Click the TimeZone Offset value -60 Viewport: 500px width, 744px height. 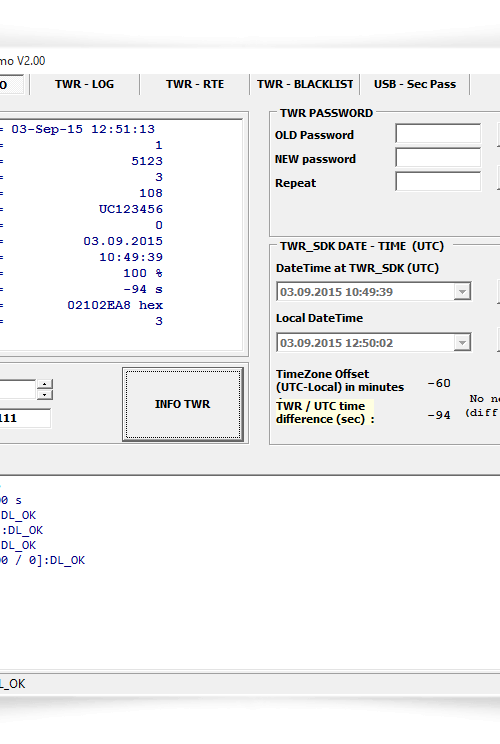tap(439, 383)
